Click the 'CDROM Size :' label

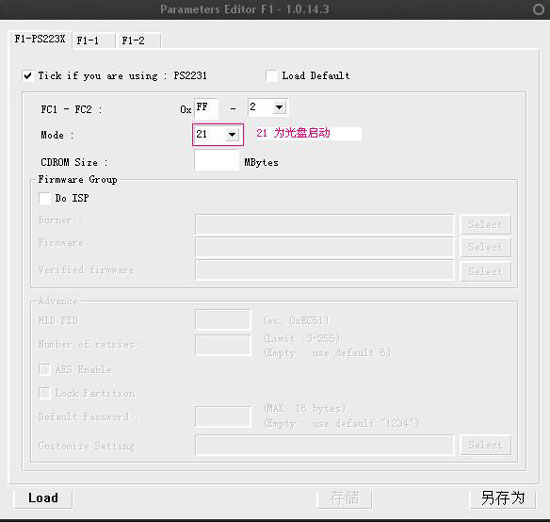tap(74, 162)
